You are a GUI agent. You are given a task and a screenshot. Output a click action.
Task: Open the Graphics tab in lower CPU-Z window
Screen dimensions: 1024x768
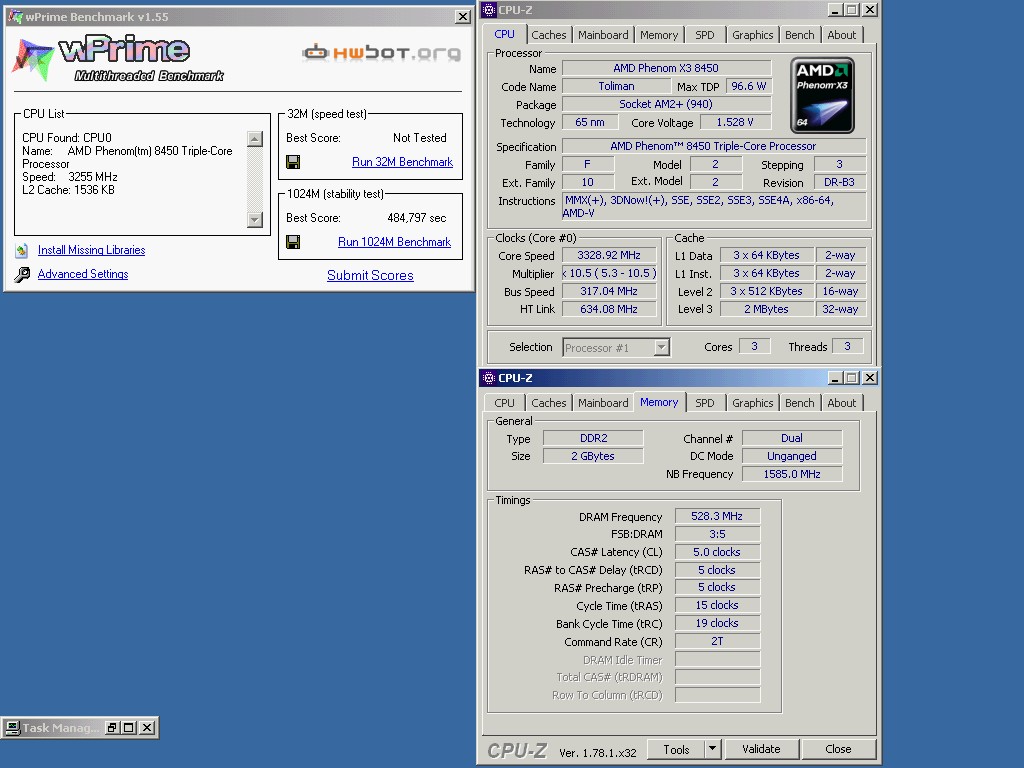[x=752, y=404]
